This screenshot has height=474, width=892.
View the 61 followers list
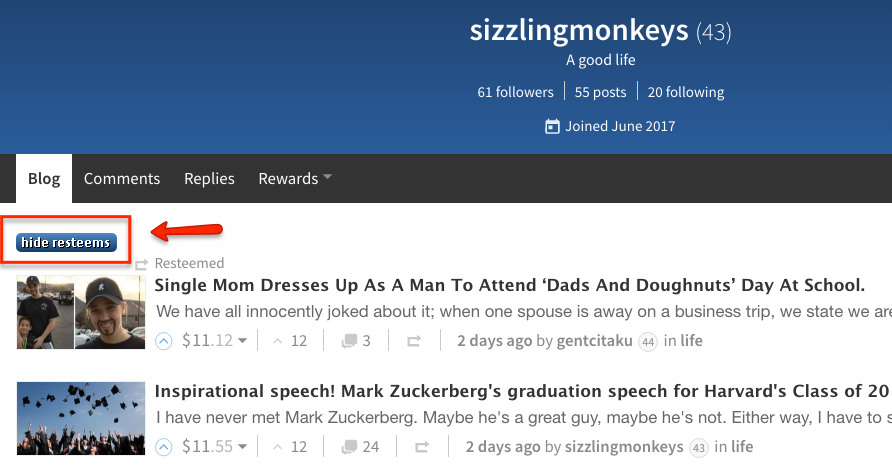[x=515, y=92]
